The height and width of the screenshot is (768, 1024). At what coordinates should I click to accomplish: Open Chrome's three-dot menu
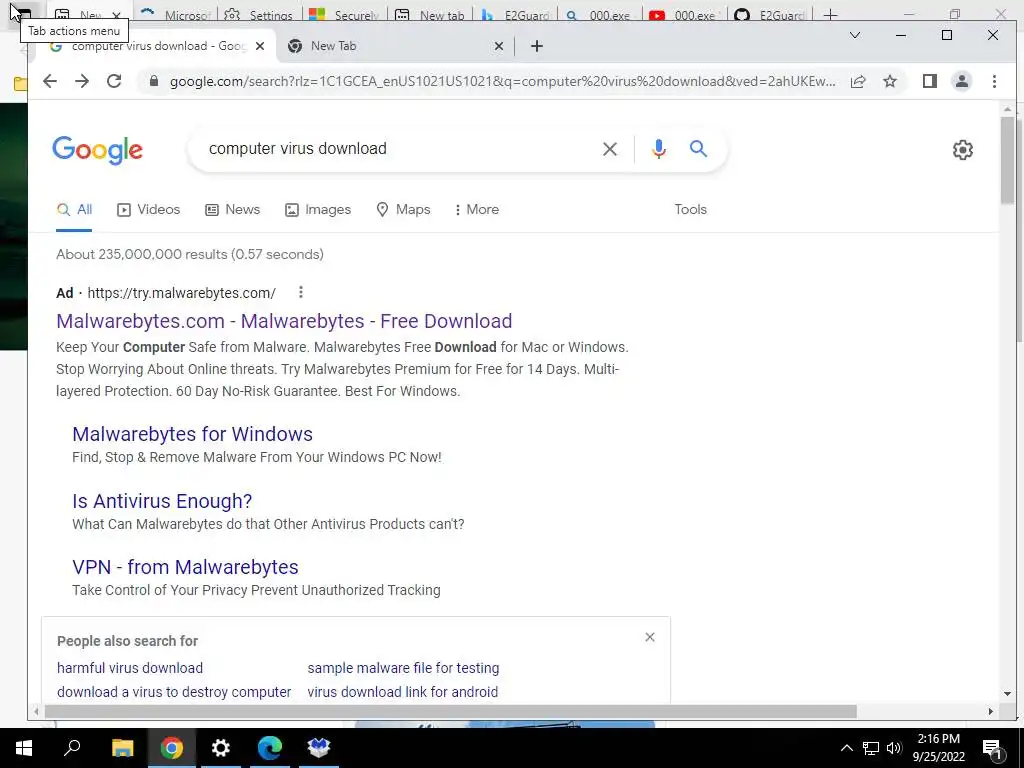click(994, 81)
